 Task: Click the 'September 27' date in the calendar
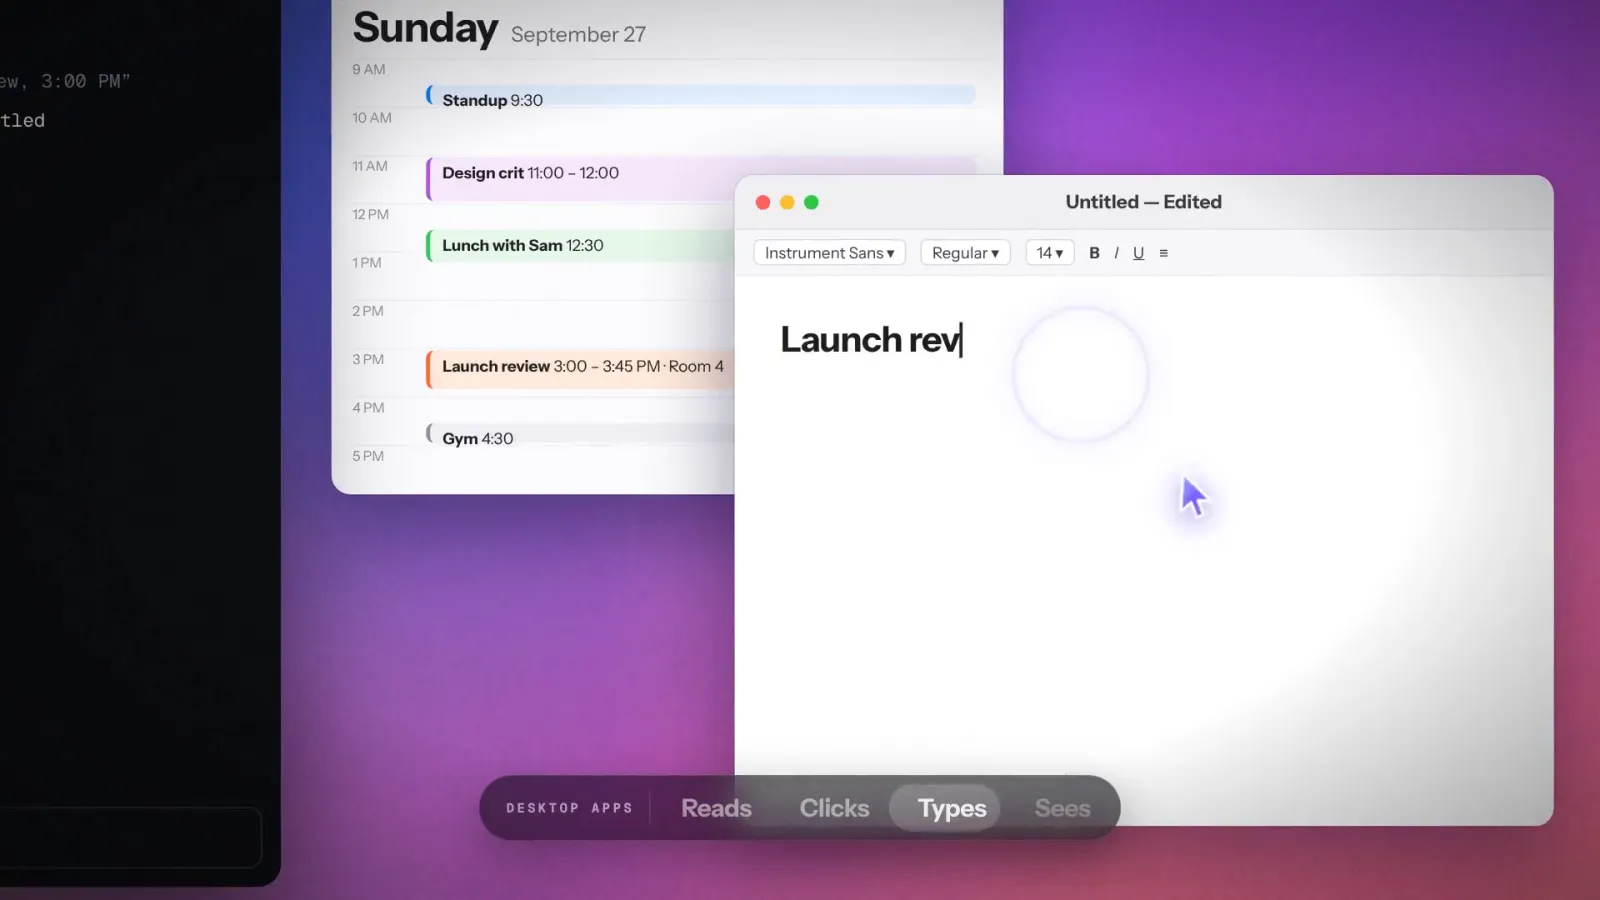point(578,34)
